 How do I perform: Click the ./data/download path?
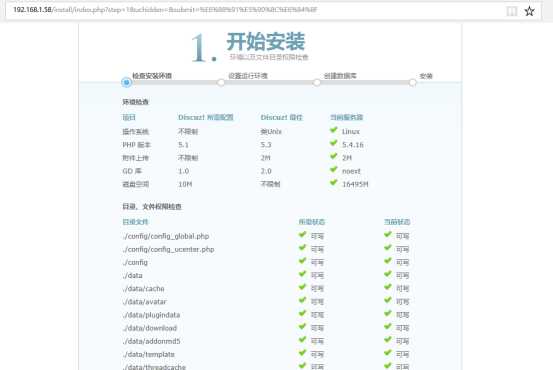click(150, 328)
